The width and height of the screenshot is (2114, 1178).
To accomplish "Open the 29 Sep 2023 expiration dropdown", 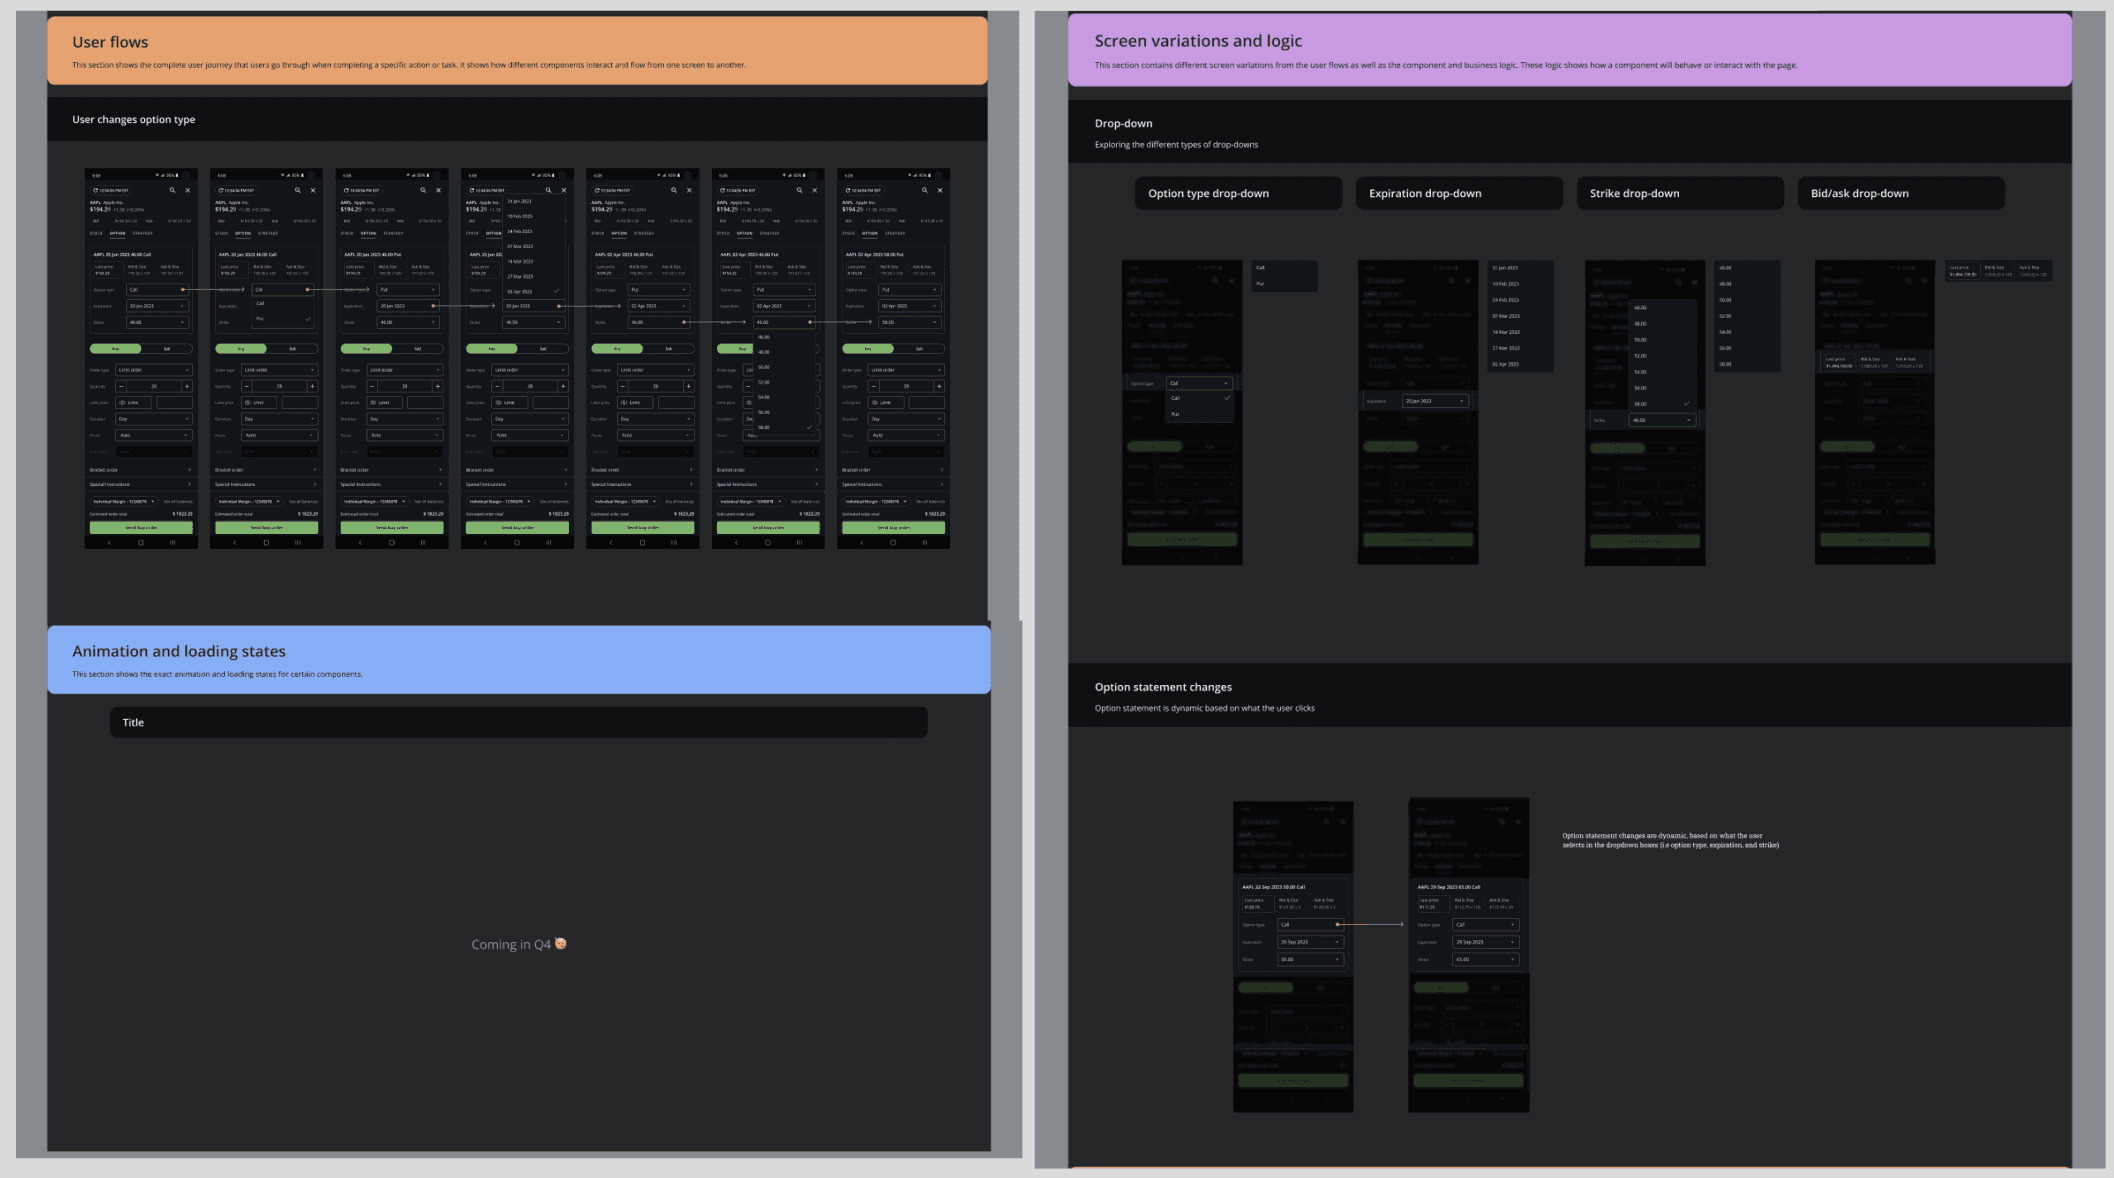I will click(1485, 942).
